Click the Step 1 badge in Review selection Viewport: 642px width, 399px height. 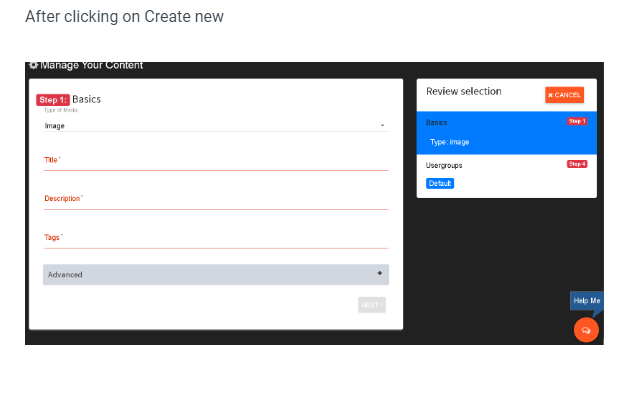coord(577,121)
